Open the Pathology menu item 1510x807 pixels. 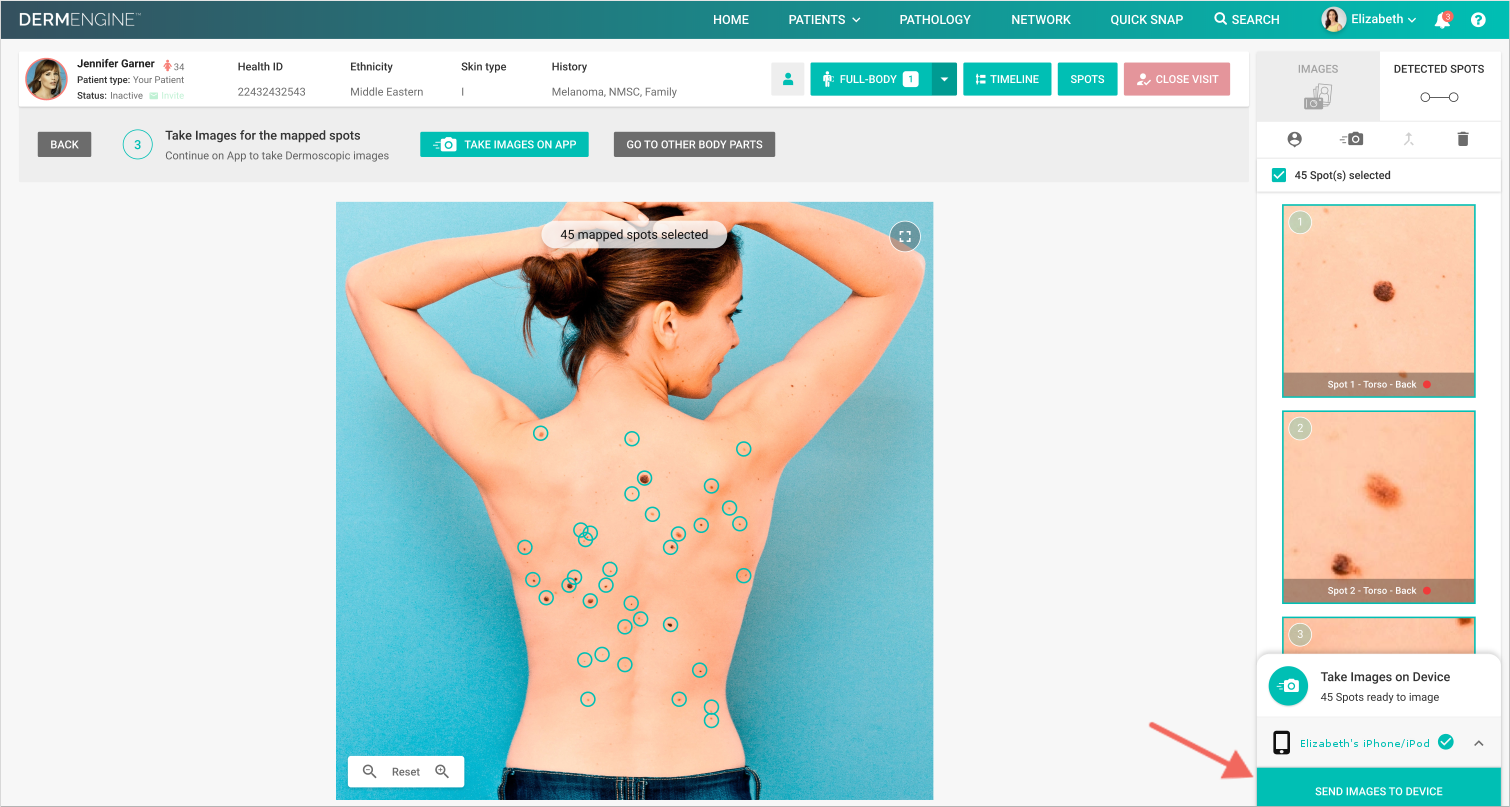pos(935,20)
